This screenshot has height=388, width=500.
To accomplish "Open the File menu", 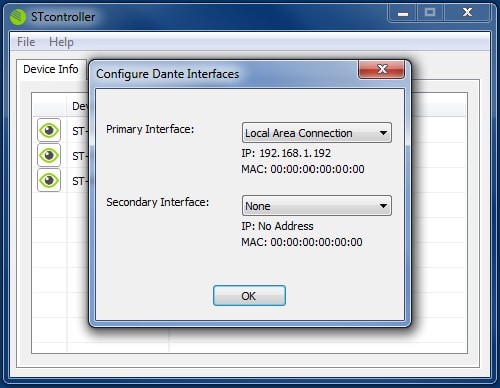I will (x=26, y=42).
